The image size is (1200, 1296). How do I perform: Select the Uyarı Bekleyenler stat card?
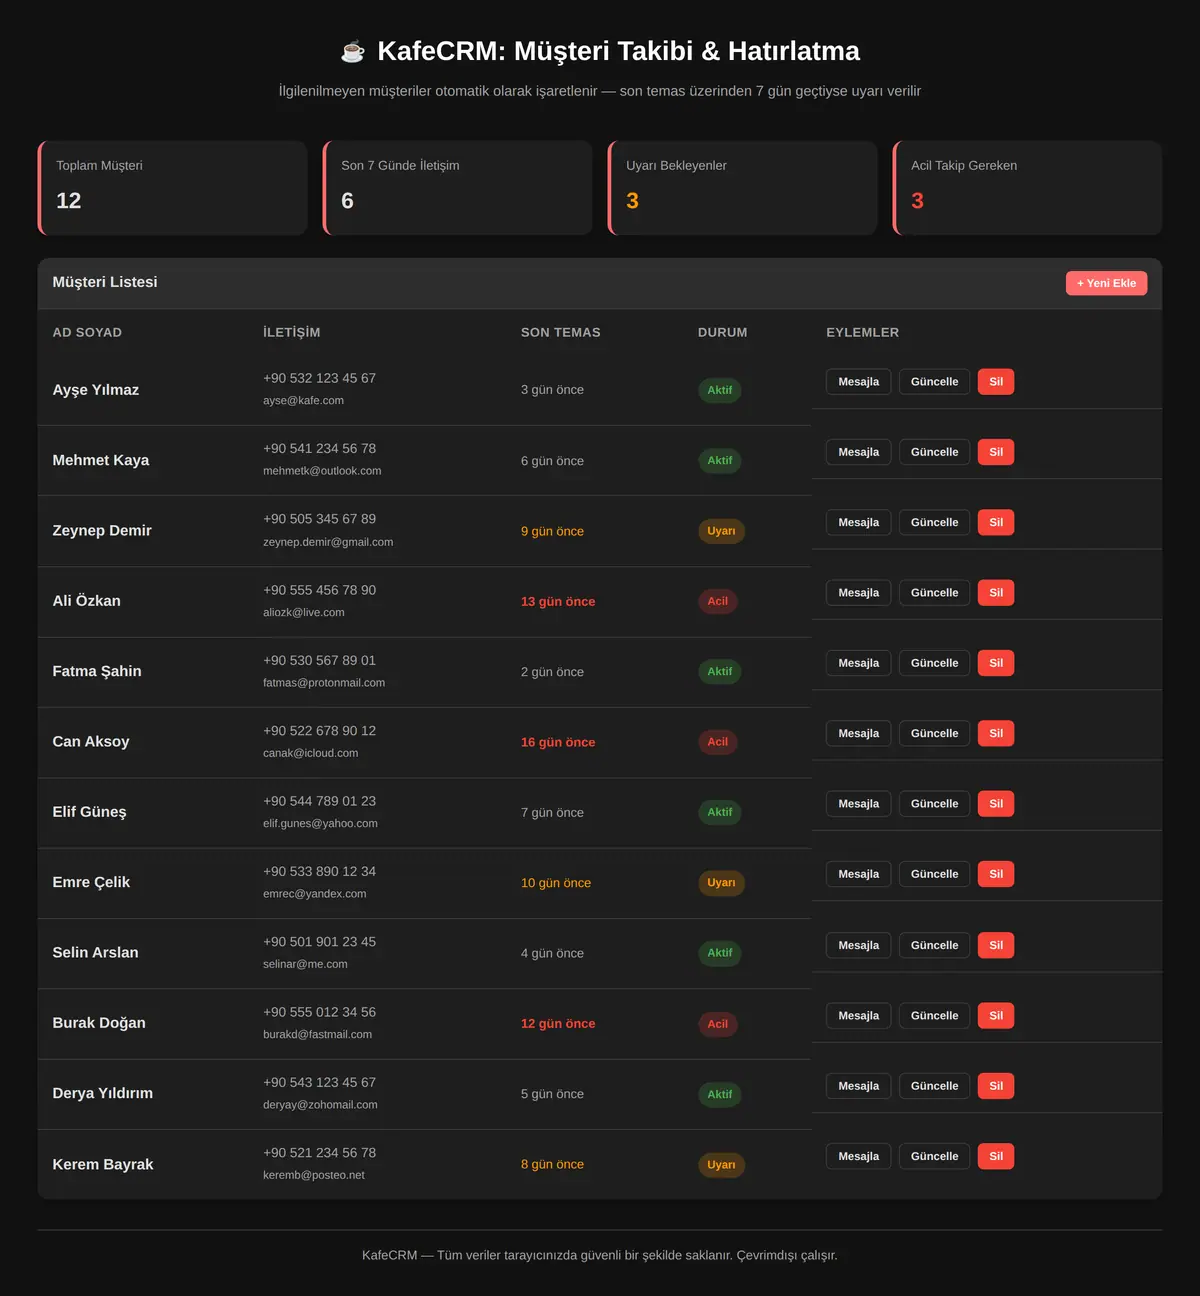click(742, 188)
